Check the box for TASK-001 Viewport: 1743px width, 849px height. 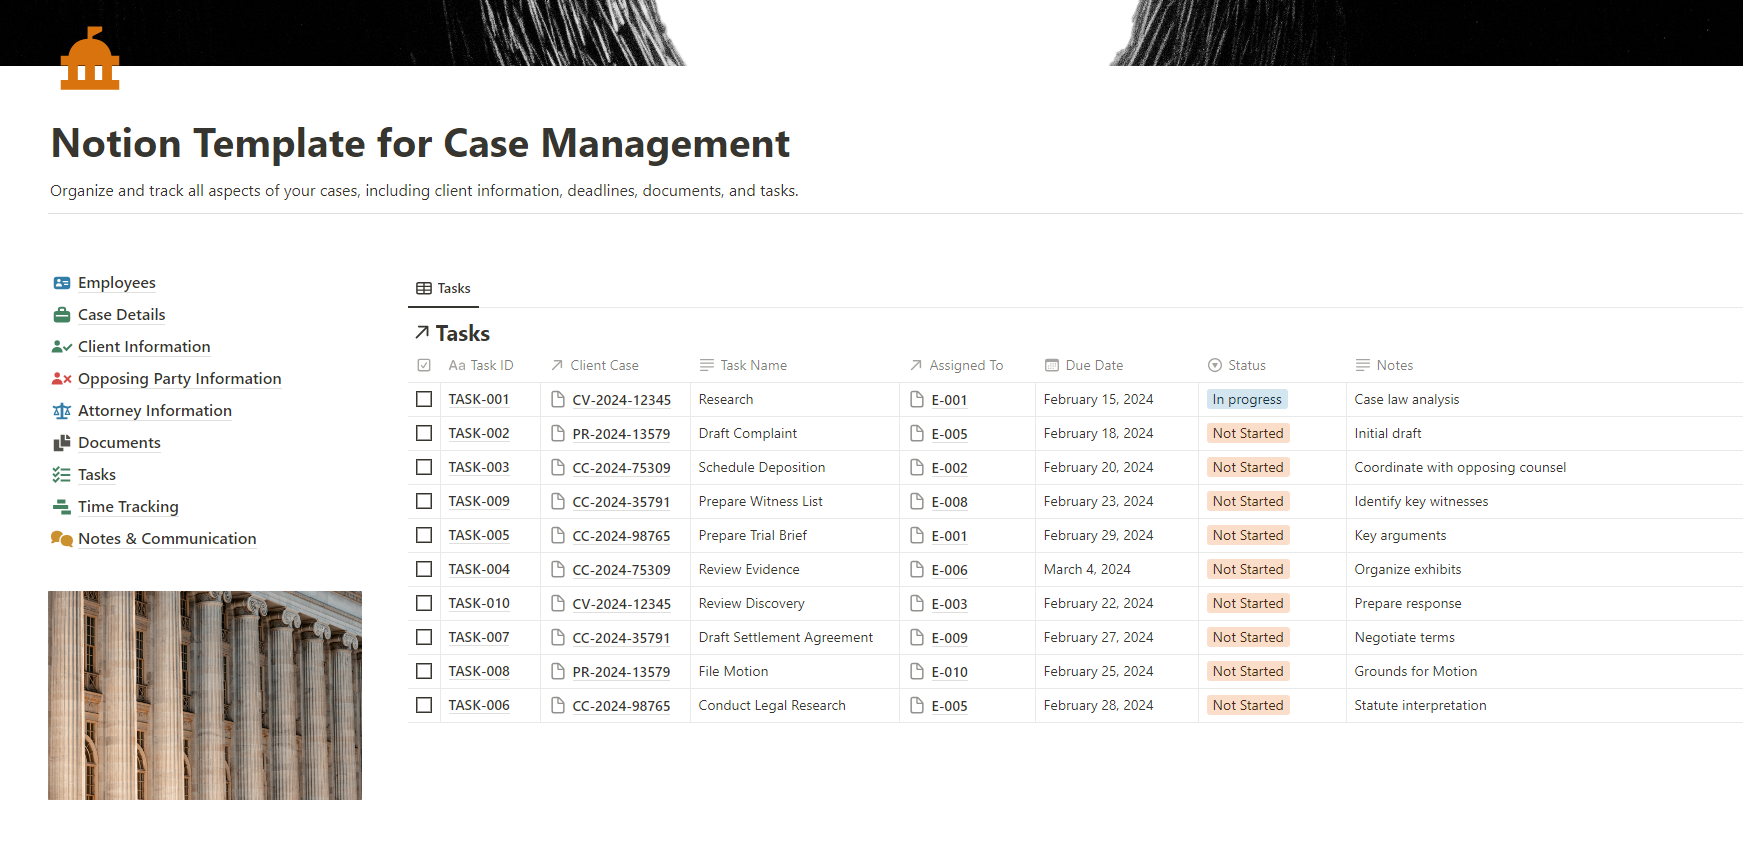pyautogui.click(x=424, y=399)
